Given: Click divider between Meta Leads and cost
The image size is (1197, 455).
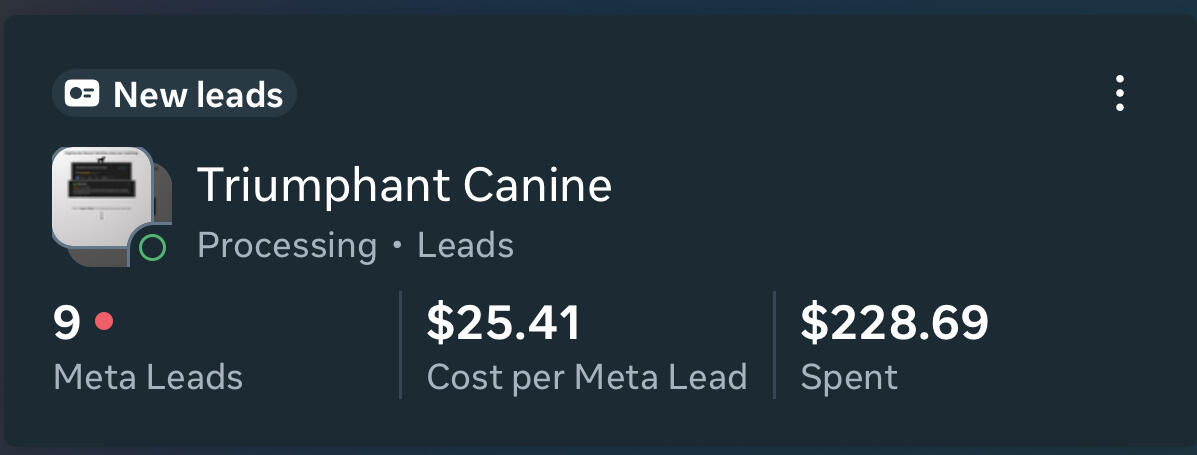Looking at the screenshot, I should [400, 345].
